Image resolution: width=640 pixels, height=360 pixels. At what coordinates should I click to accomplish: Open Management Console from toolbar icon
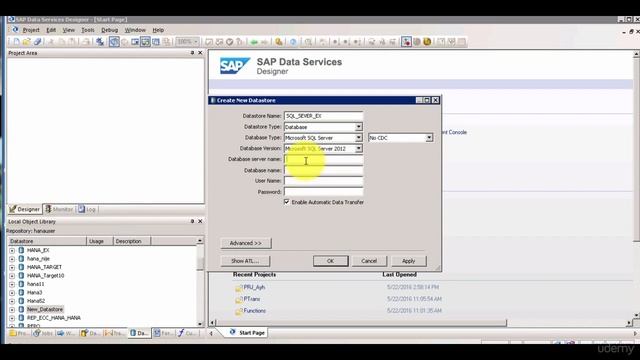click(x=278, y=42)
